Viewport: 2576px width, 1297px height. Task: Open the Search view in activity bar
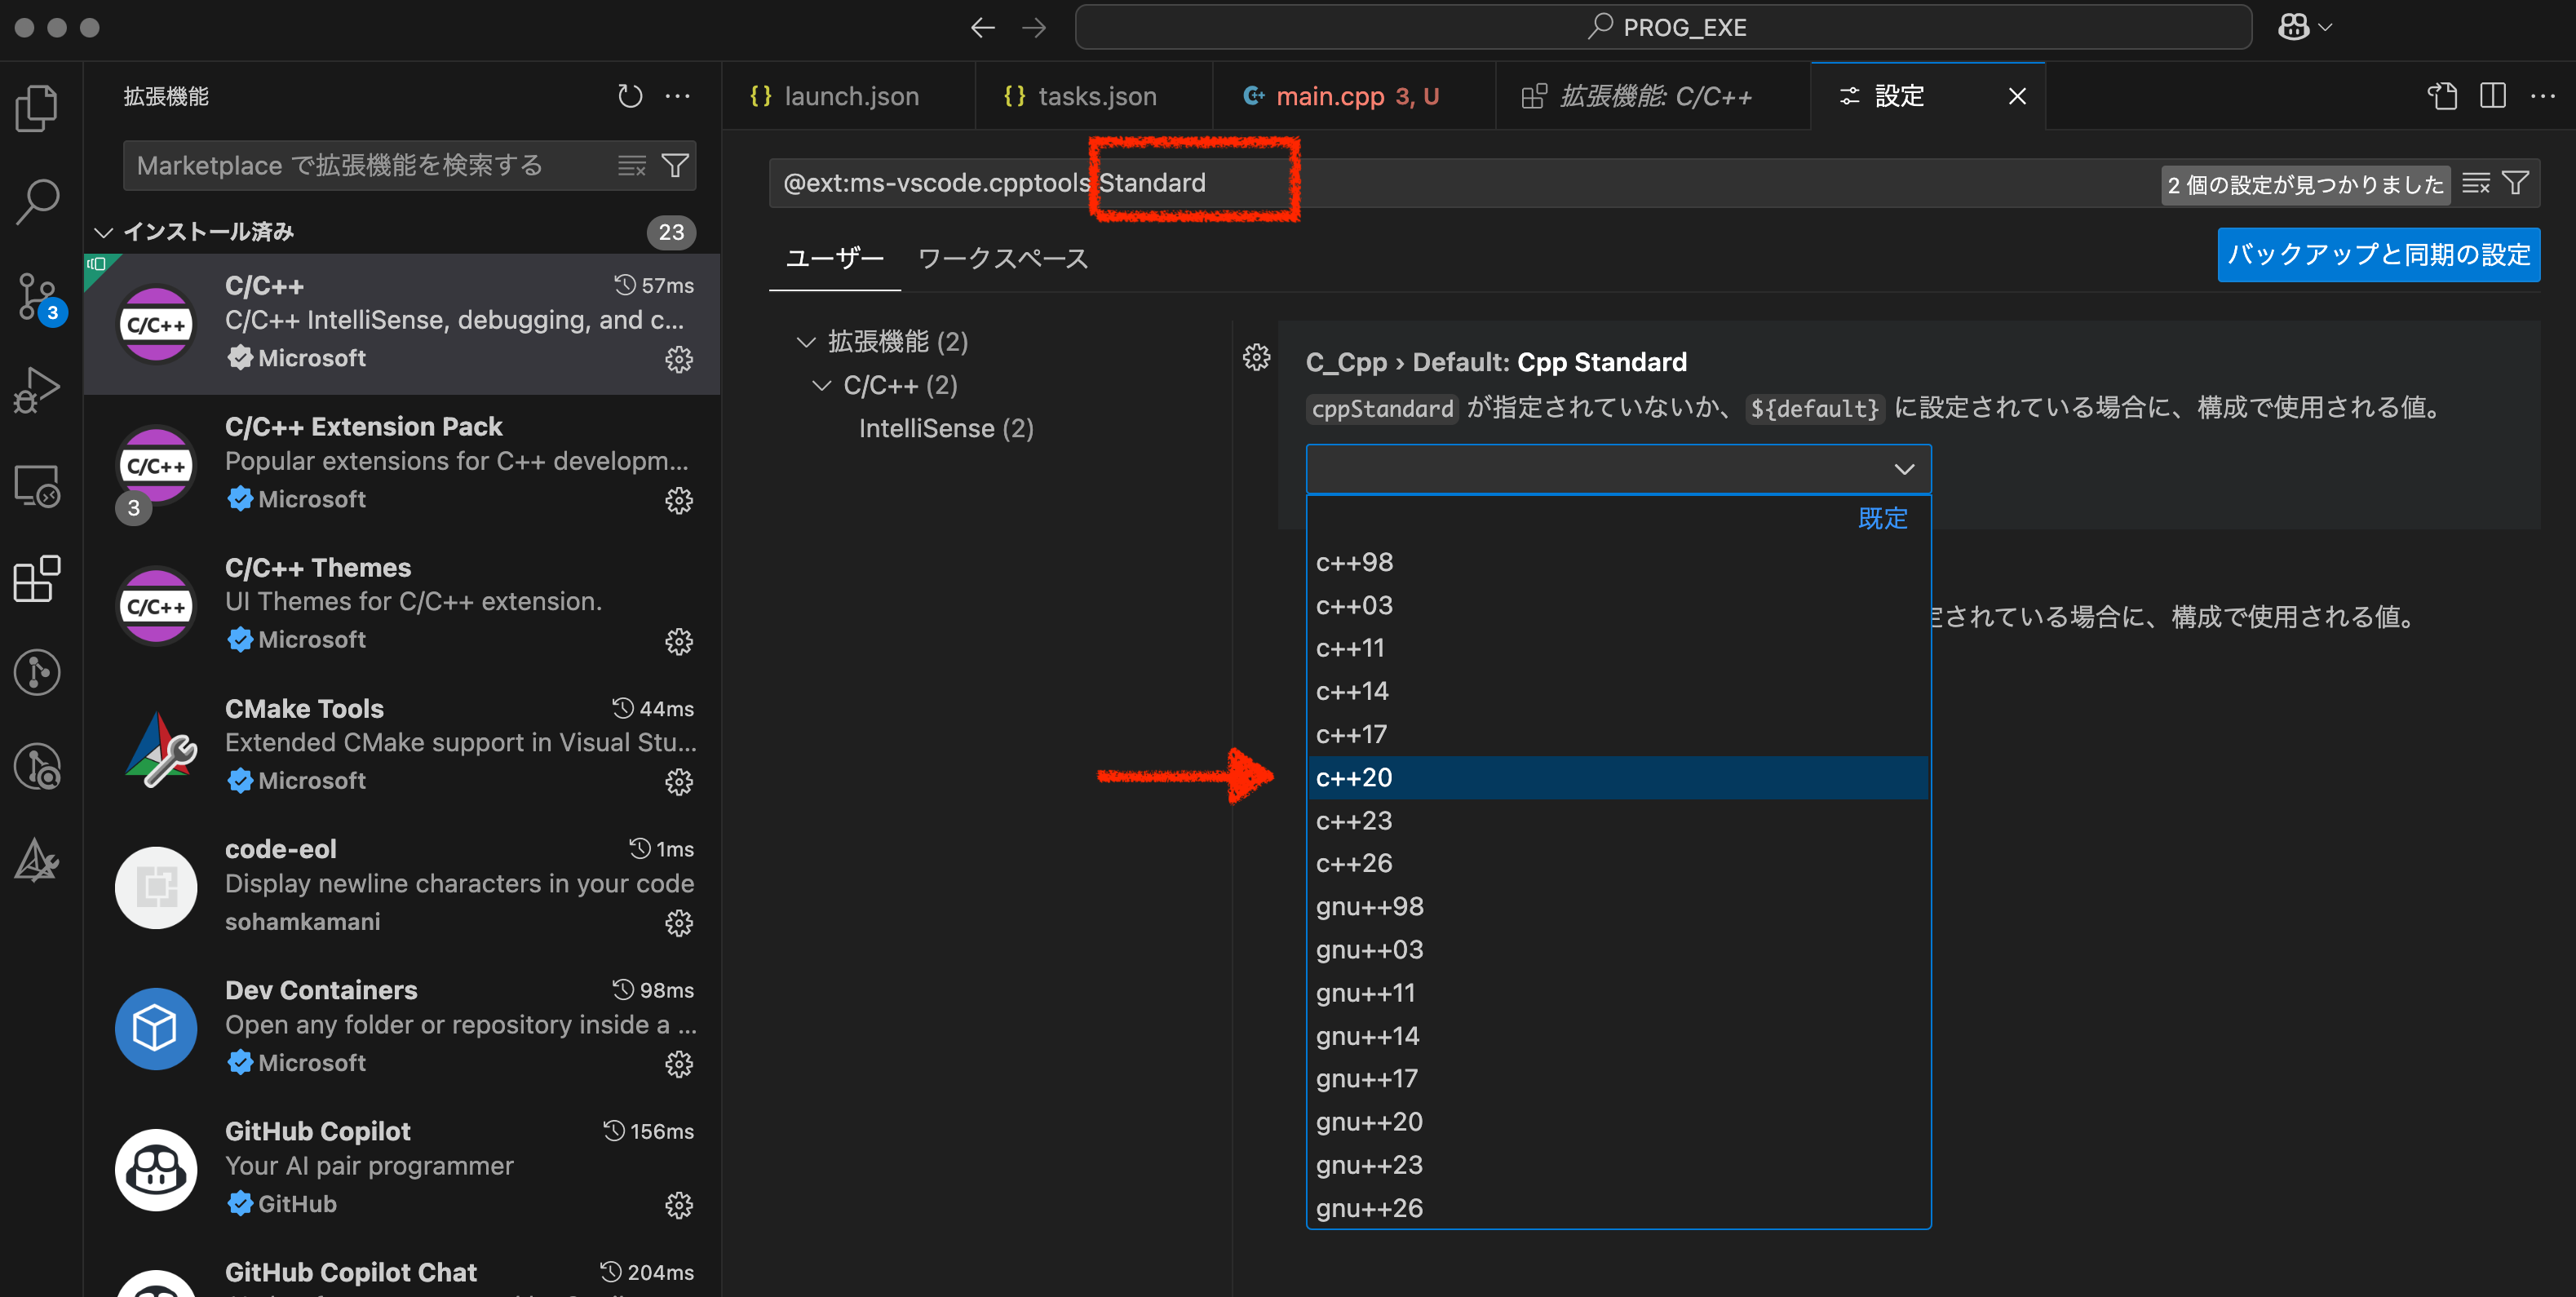point(38,203)
